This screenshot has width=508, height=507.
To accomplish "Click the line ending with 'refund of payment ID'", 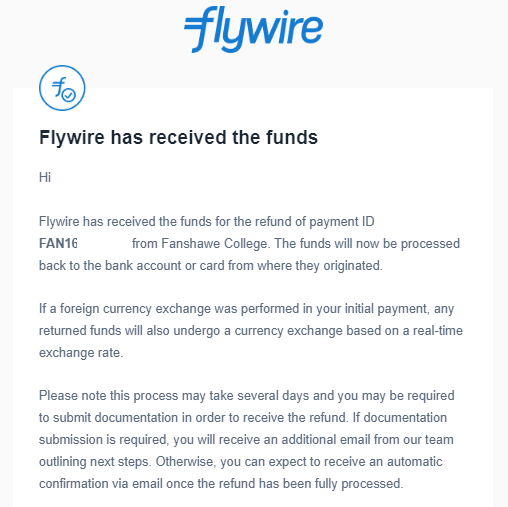I will (207, 222).
